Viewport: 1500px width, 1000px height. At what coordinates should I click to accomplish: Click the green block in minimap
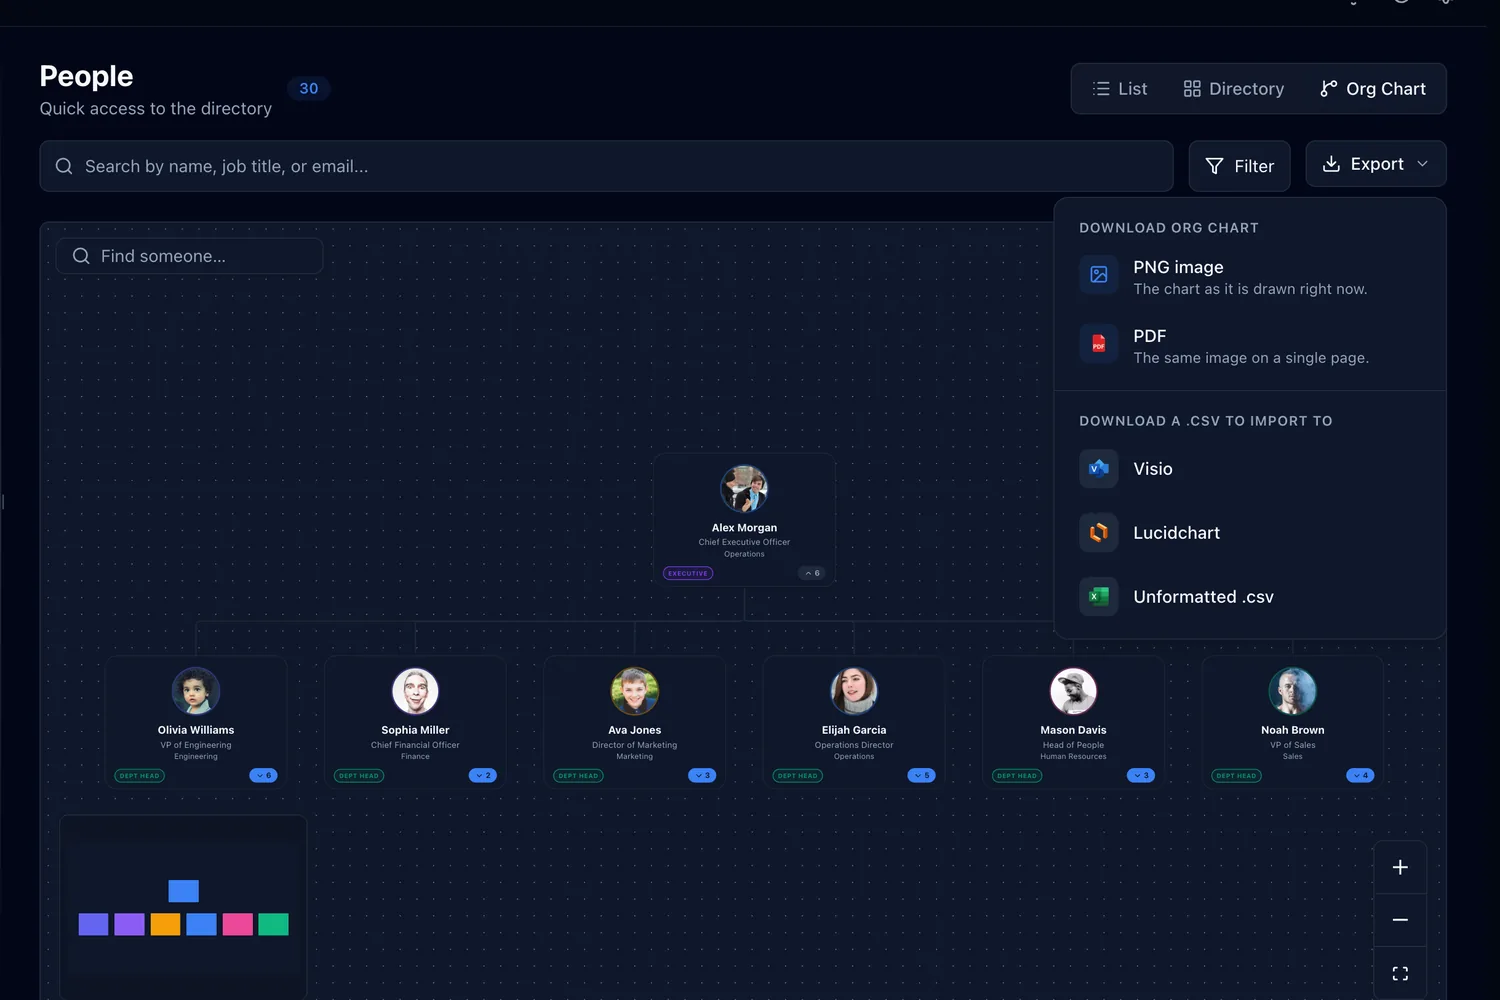(x=273, y=924)
